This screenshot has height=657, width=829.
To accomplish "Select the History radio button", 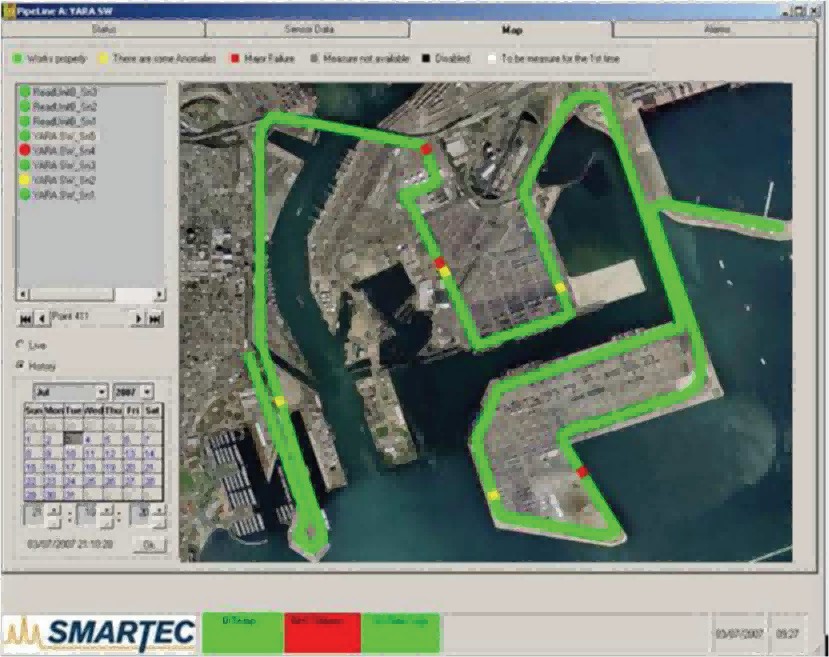I will (22, 365).
